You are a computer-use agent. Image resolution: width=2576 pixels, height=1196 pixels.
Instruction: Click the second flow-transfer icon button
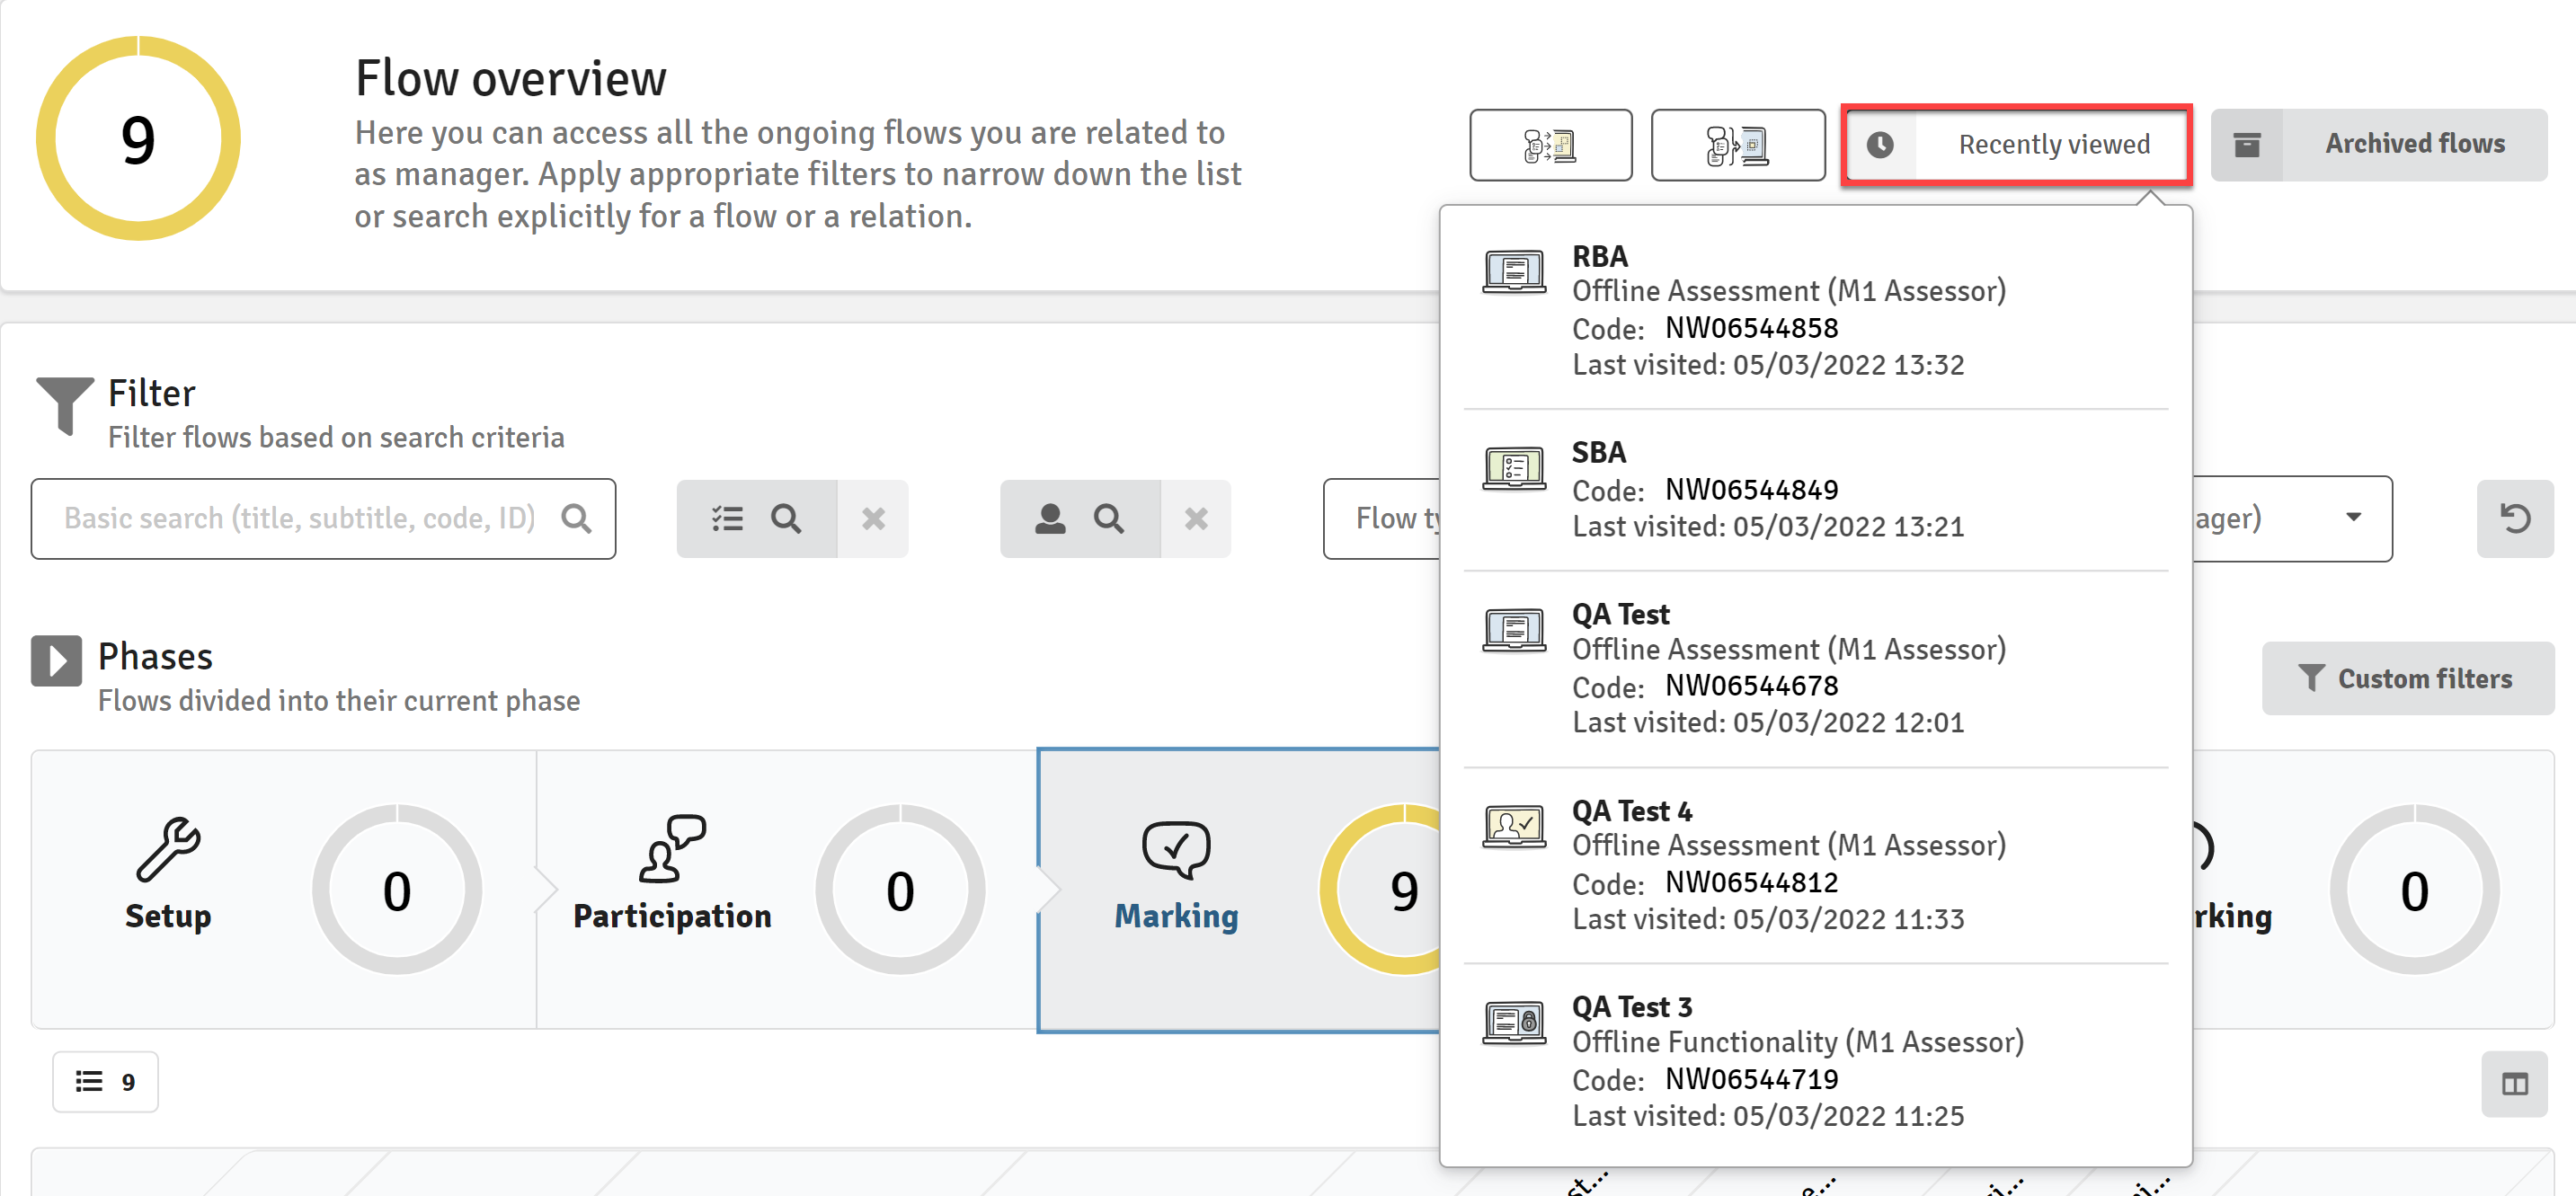1737,145
